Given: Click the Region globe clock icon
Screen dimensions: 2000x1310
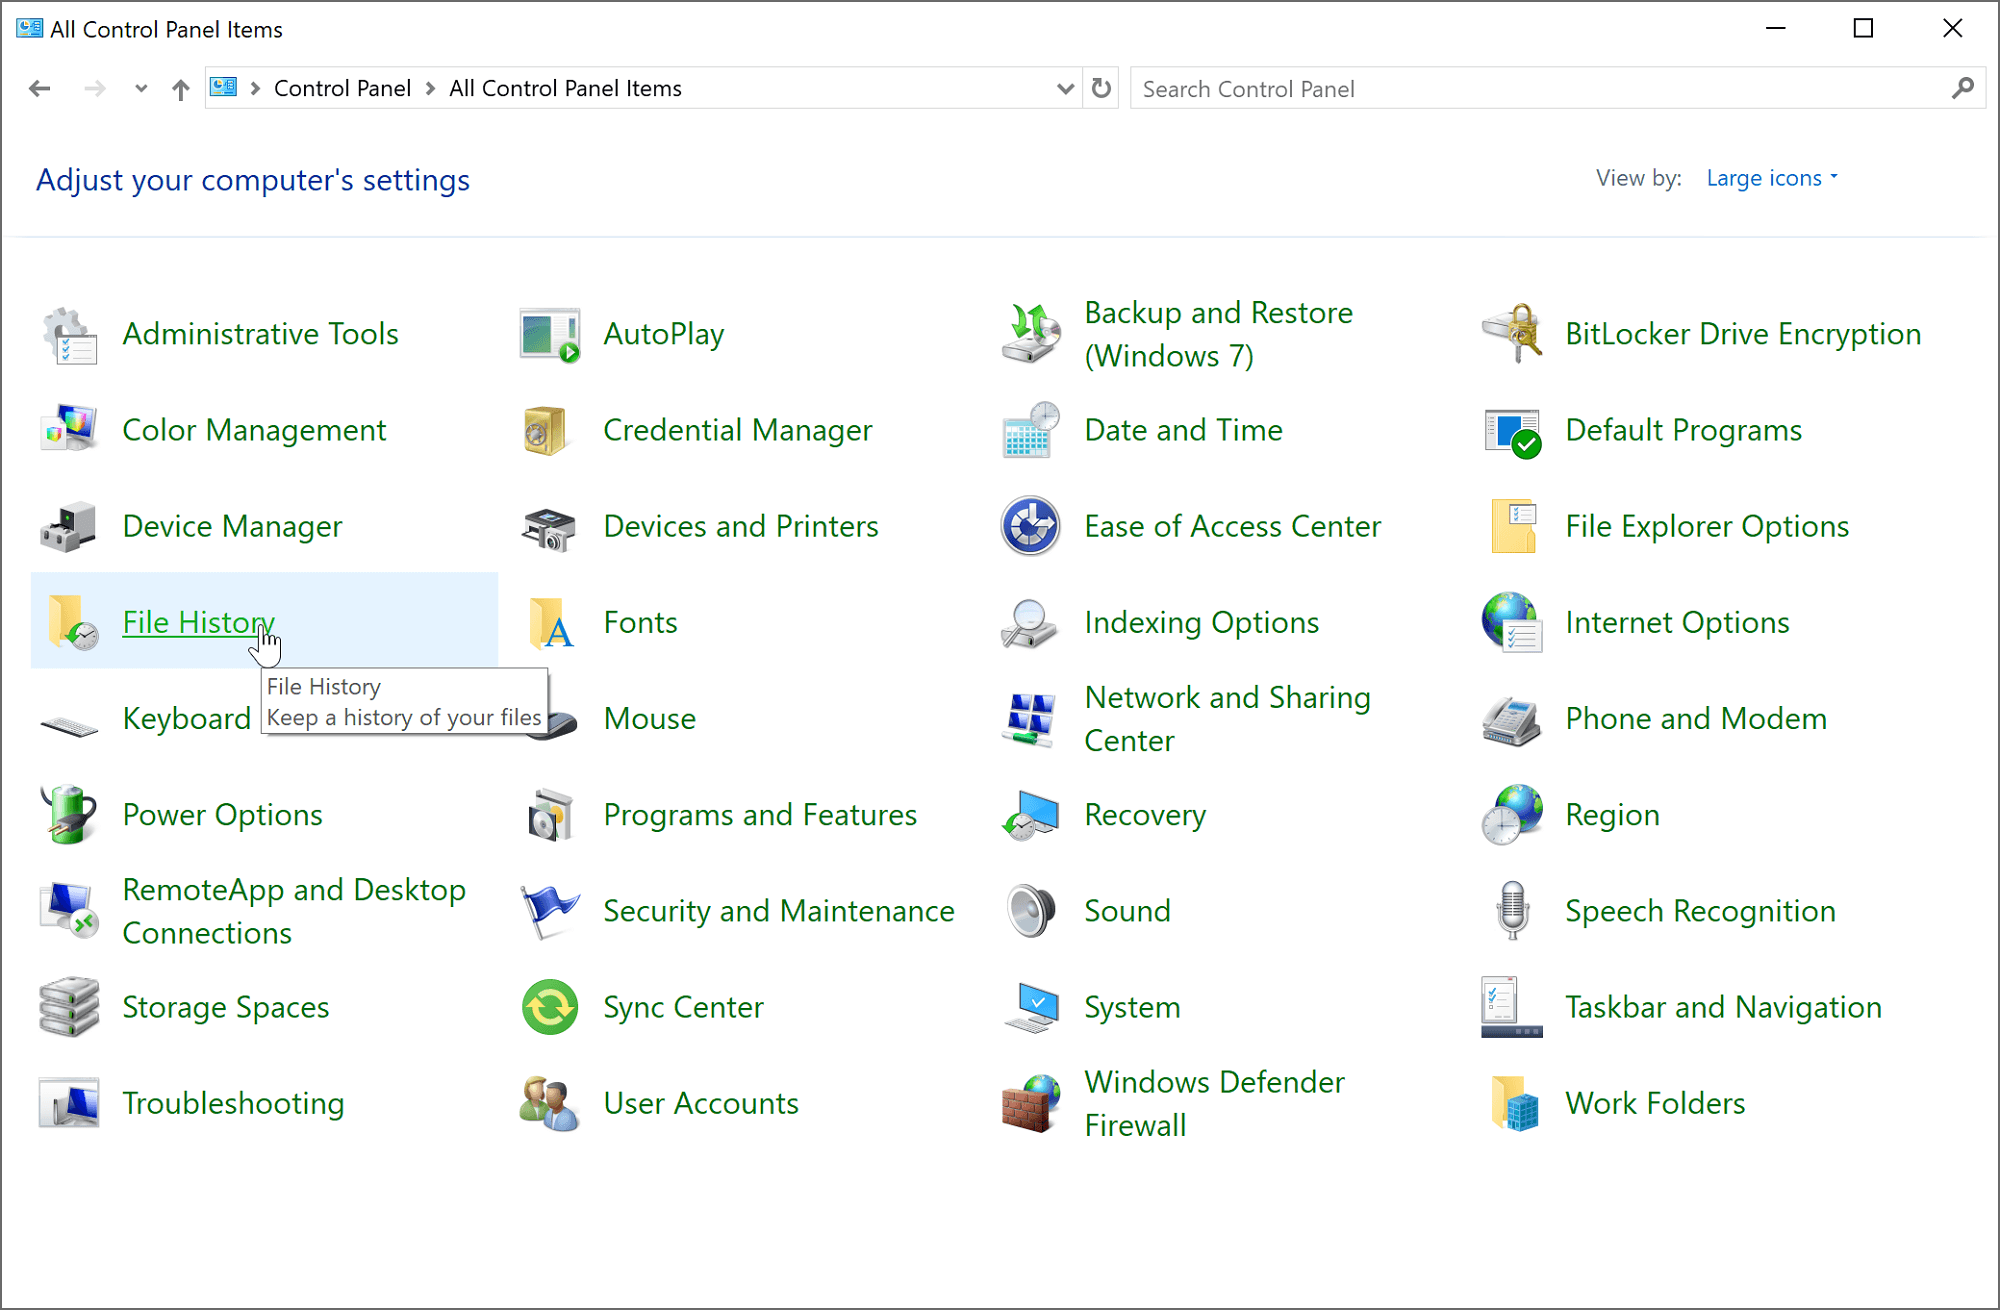Looking at the screenshot, I should [x=1512, y=815].
